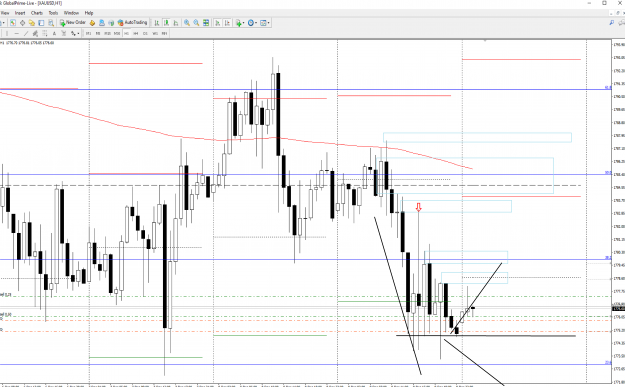This screenshot has width=625, height=387.
Task: Click the search magnifier icon at right
Action: point(611,23)
